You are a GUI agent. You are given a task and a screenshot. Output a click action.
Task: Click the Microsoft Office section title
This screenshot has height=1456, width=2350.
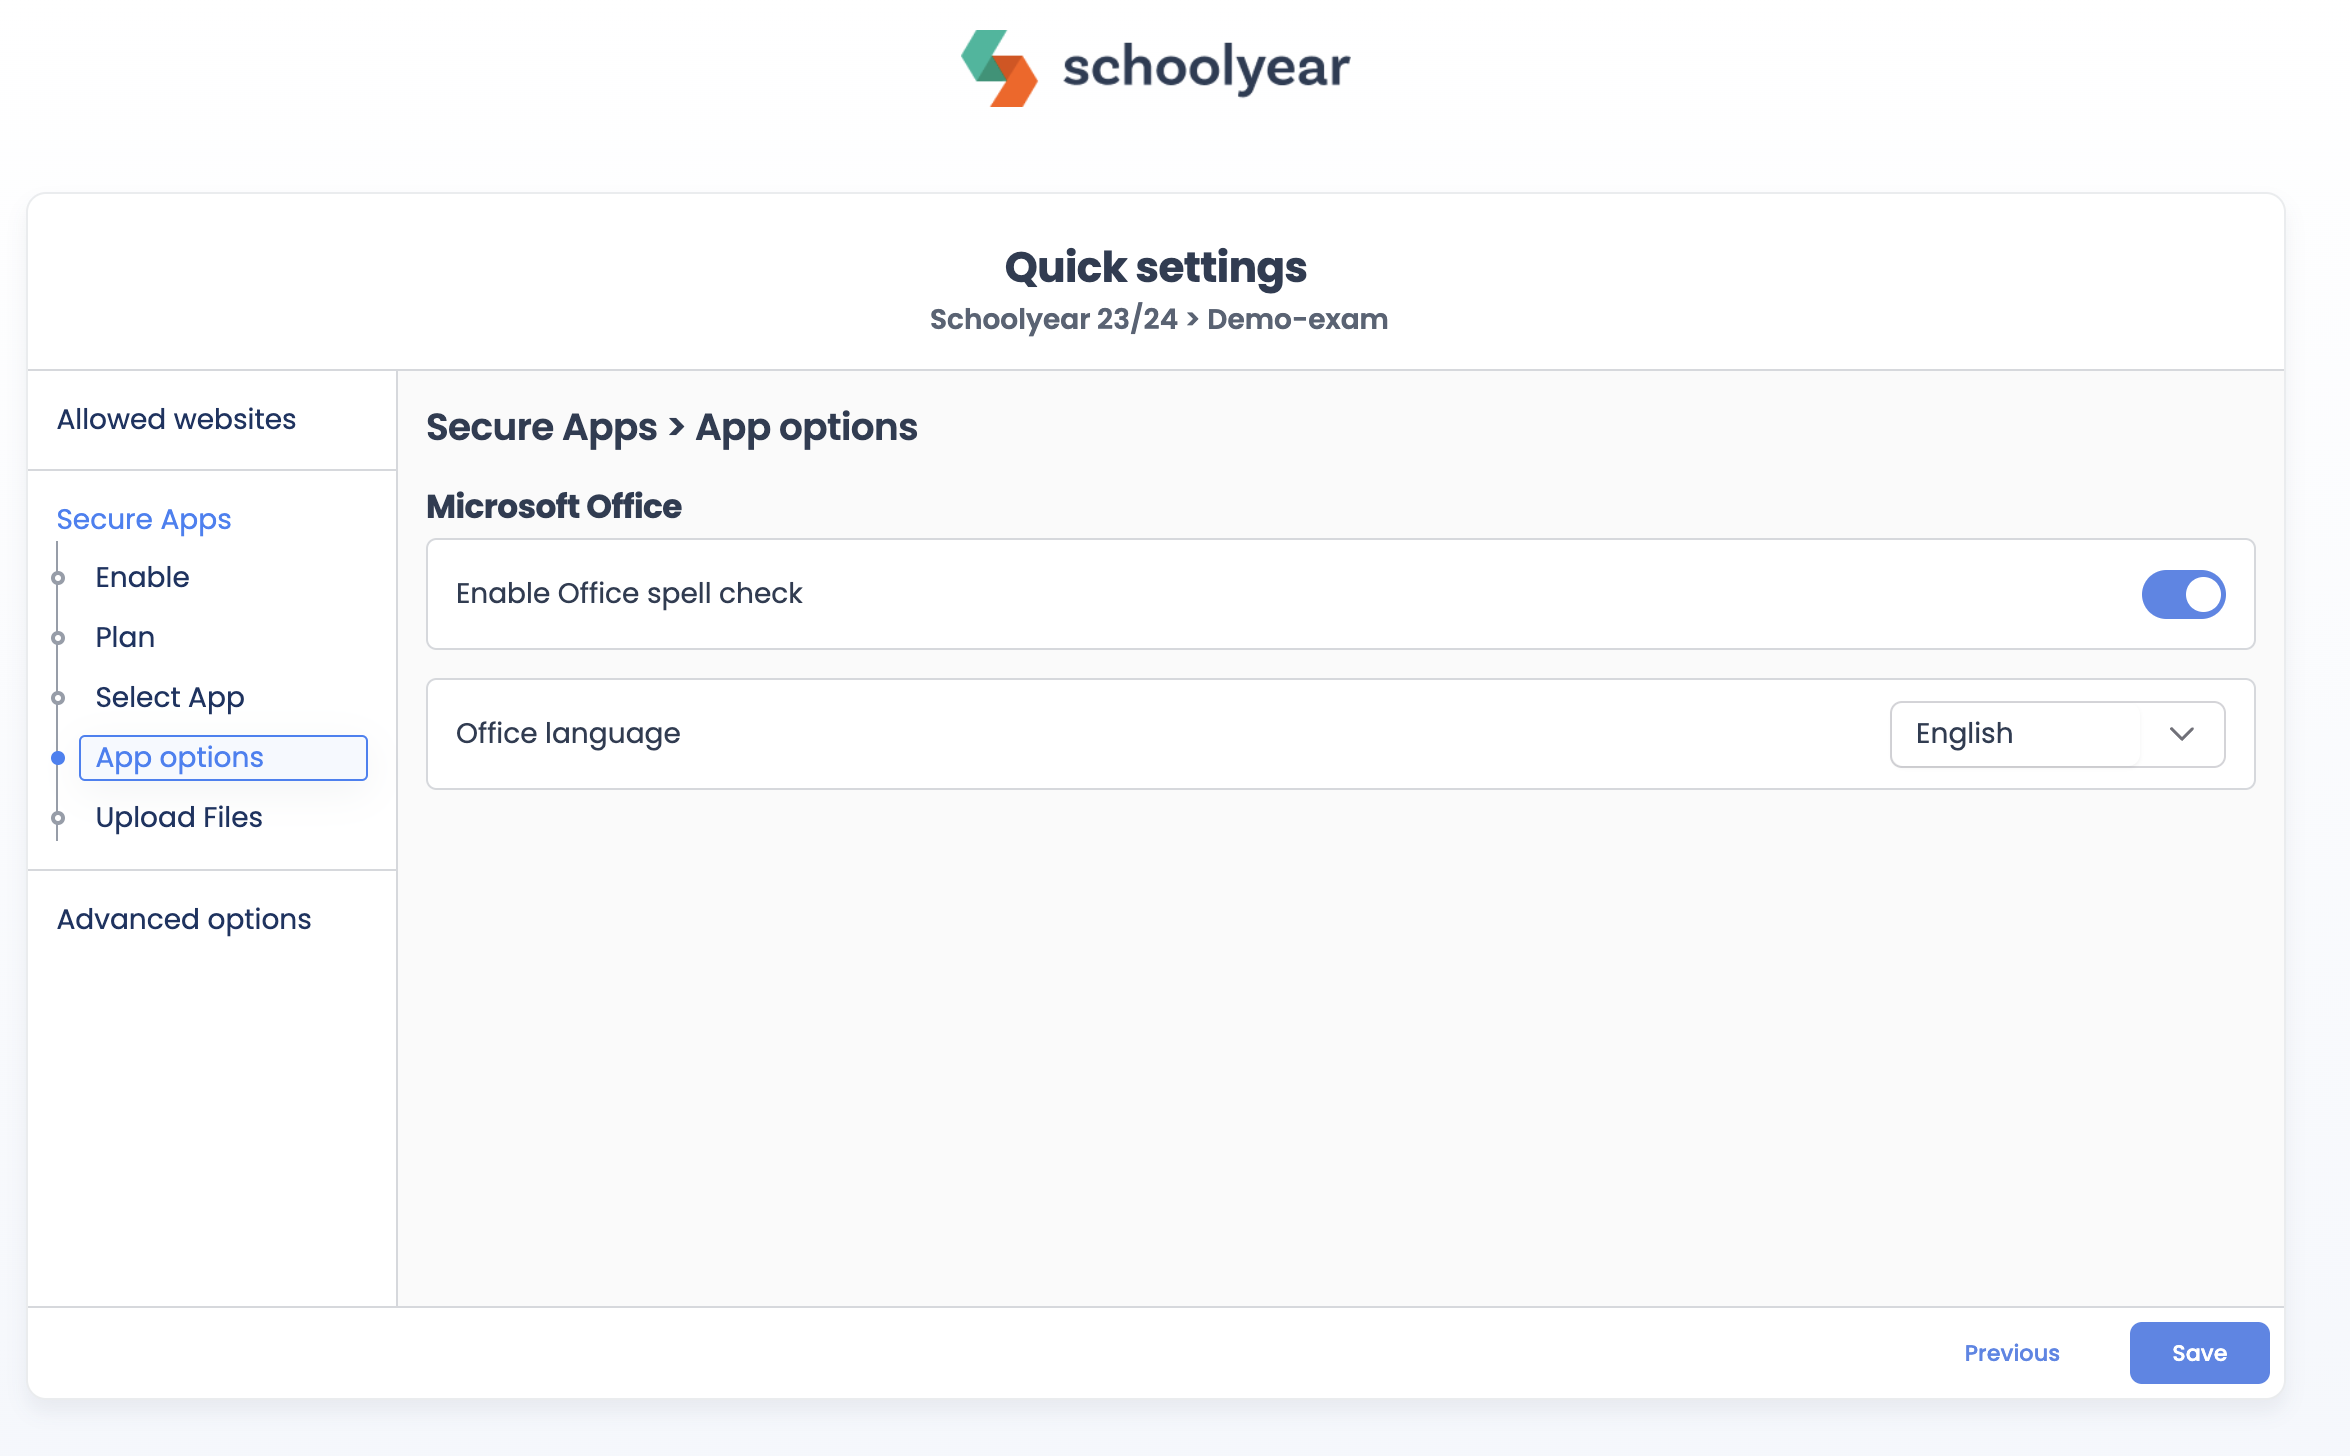tap(554, 506)
